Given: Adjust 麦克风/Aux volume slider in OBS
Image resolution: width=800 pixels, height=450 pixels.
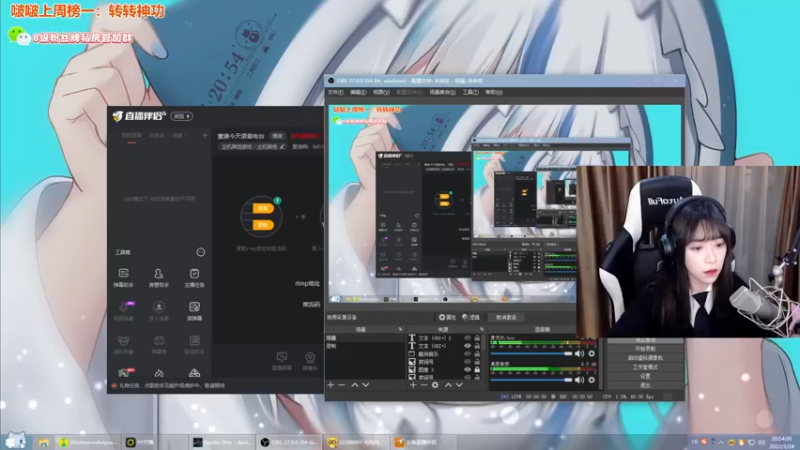Looking at the screenshot, I should 531,354.
